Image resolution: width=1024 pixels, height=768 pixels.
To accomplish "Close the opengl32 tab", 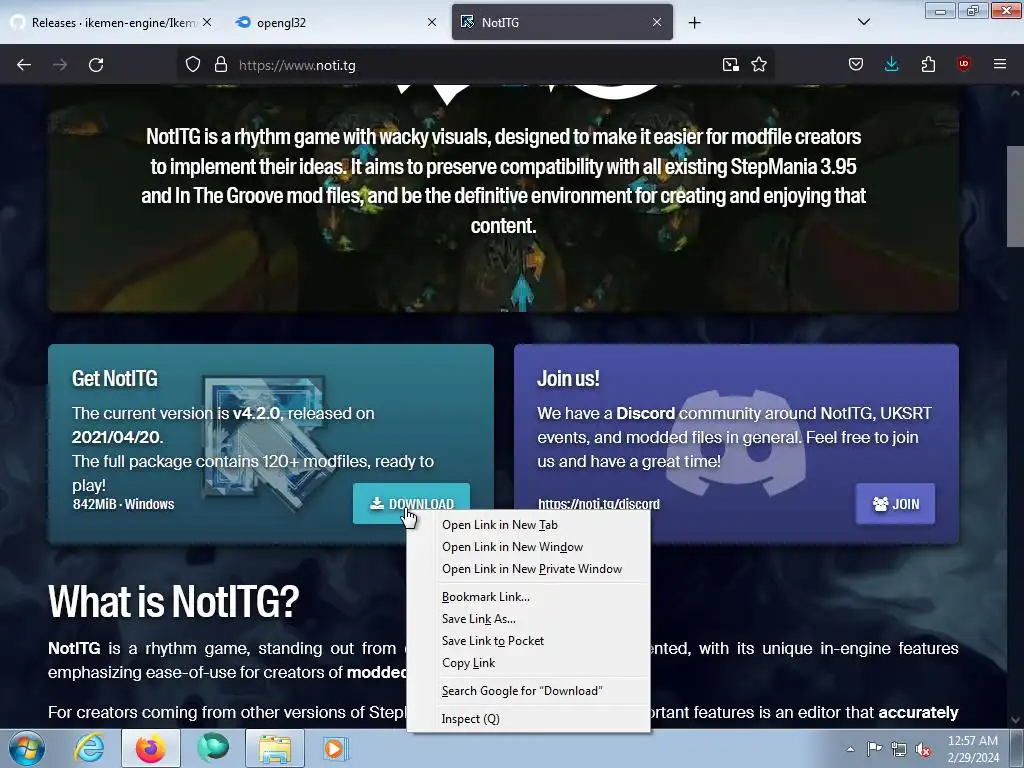I will 432,22.
